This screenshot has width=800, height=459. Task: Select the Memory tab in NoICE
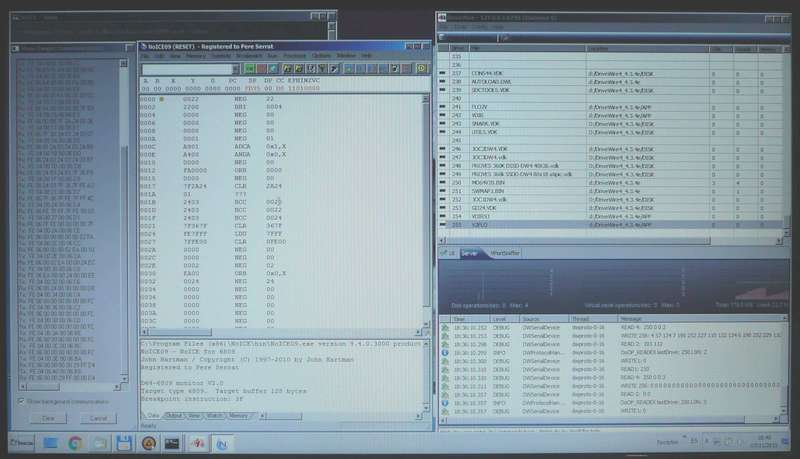tap(238, 415)
